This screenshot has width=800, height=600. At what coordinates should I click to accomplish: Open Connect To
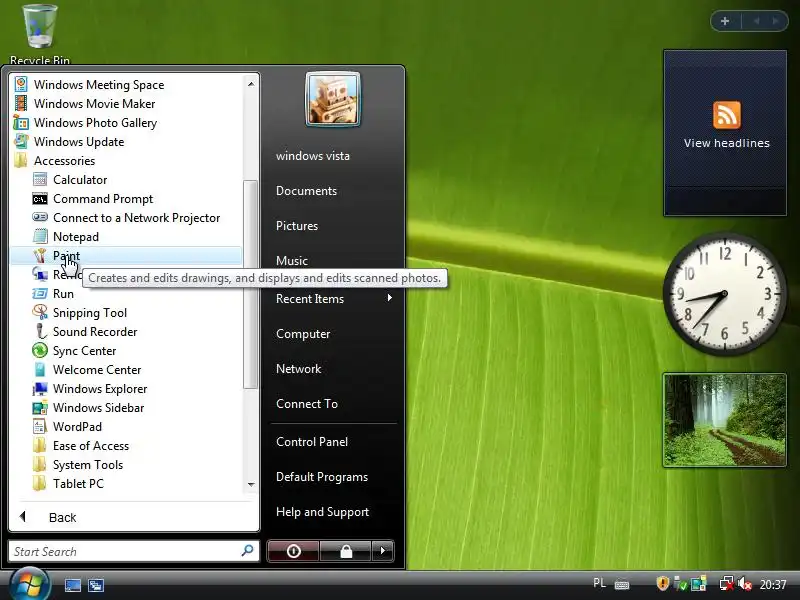(307, 404)
